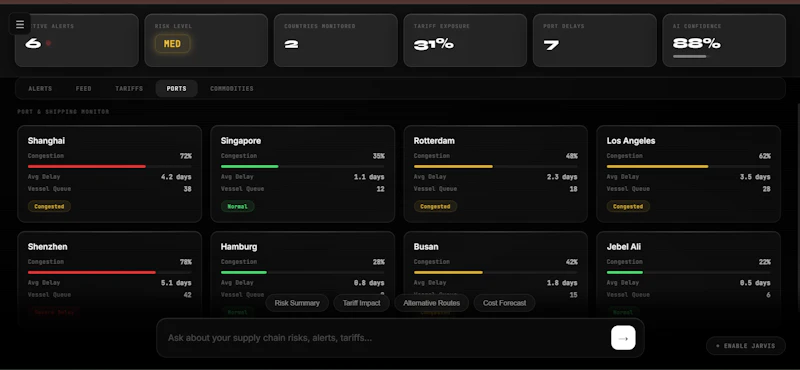The image size is (800, 370).
Task: Click Shanghai congestion progress bar
Action: [x=110, y=166]
